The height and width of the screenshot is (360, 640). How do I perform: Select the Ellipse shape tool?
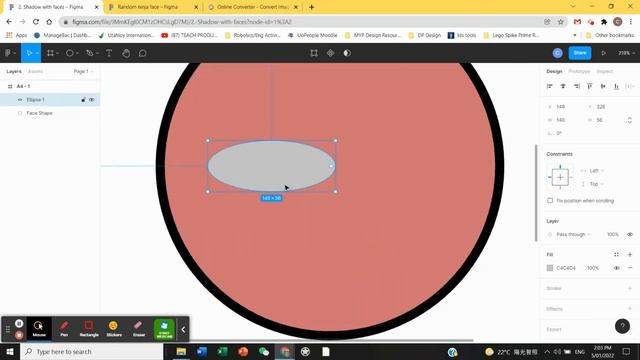click(x=70, y=53)
